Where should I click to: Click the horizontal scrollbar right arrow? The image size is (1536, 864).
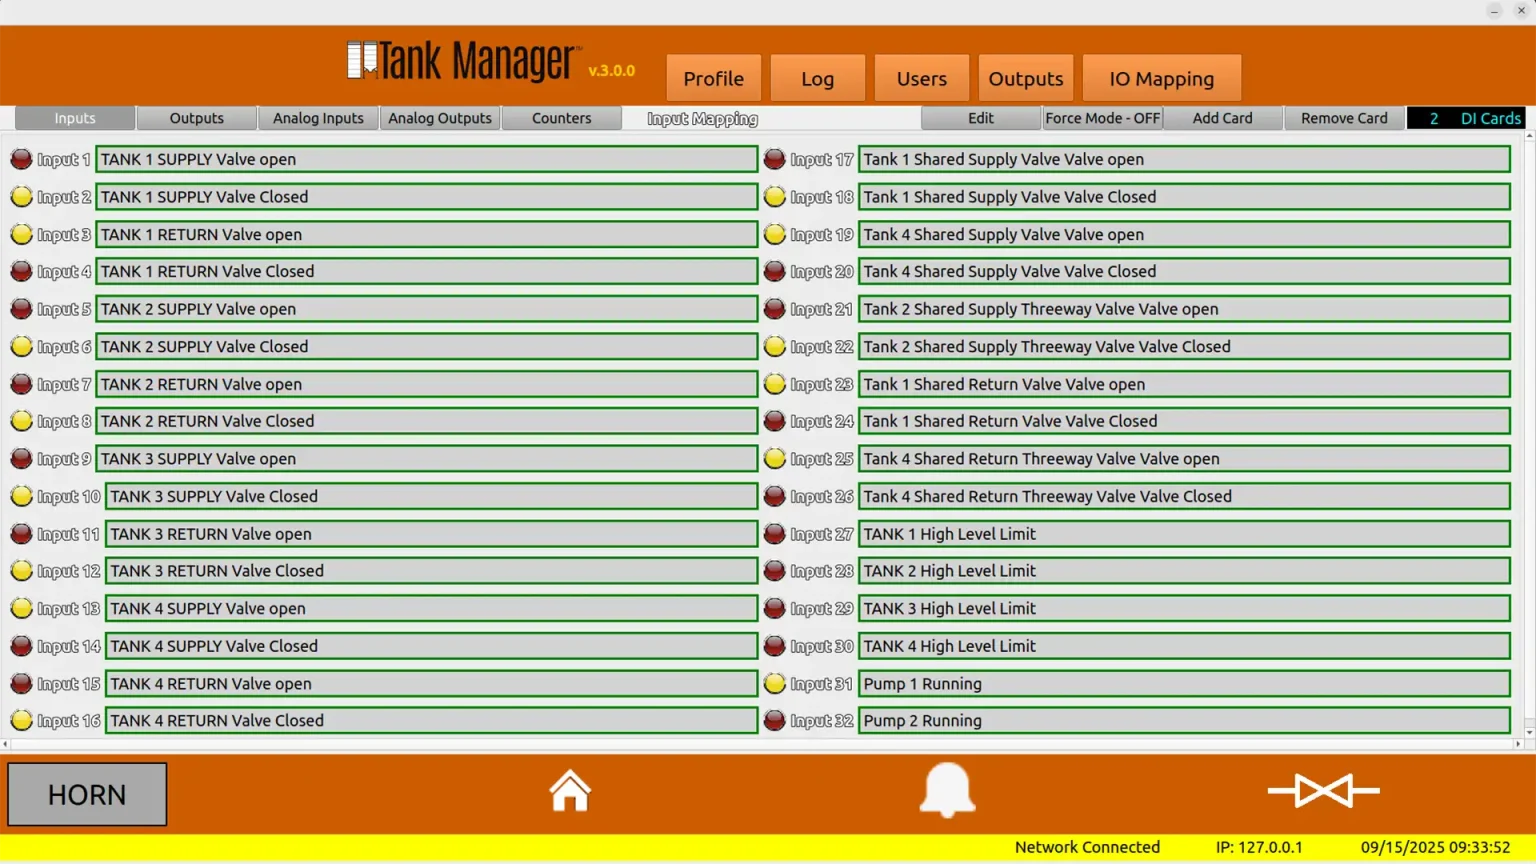click(x=1518, y=744)
